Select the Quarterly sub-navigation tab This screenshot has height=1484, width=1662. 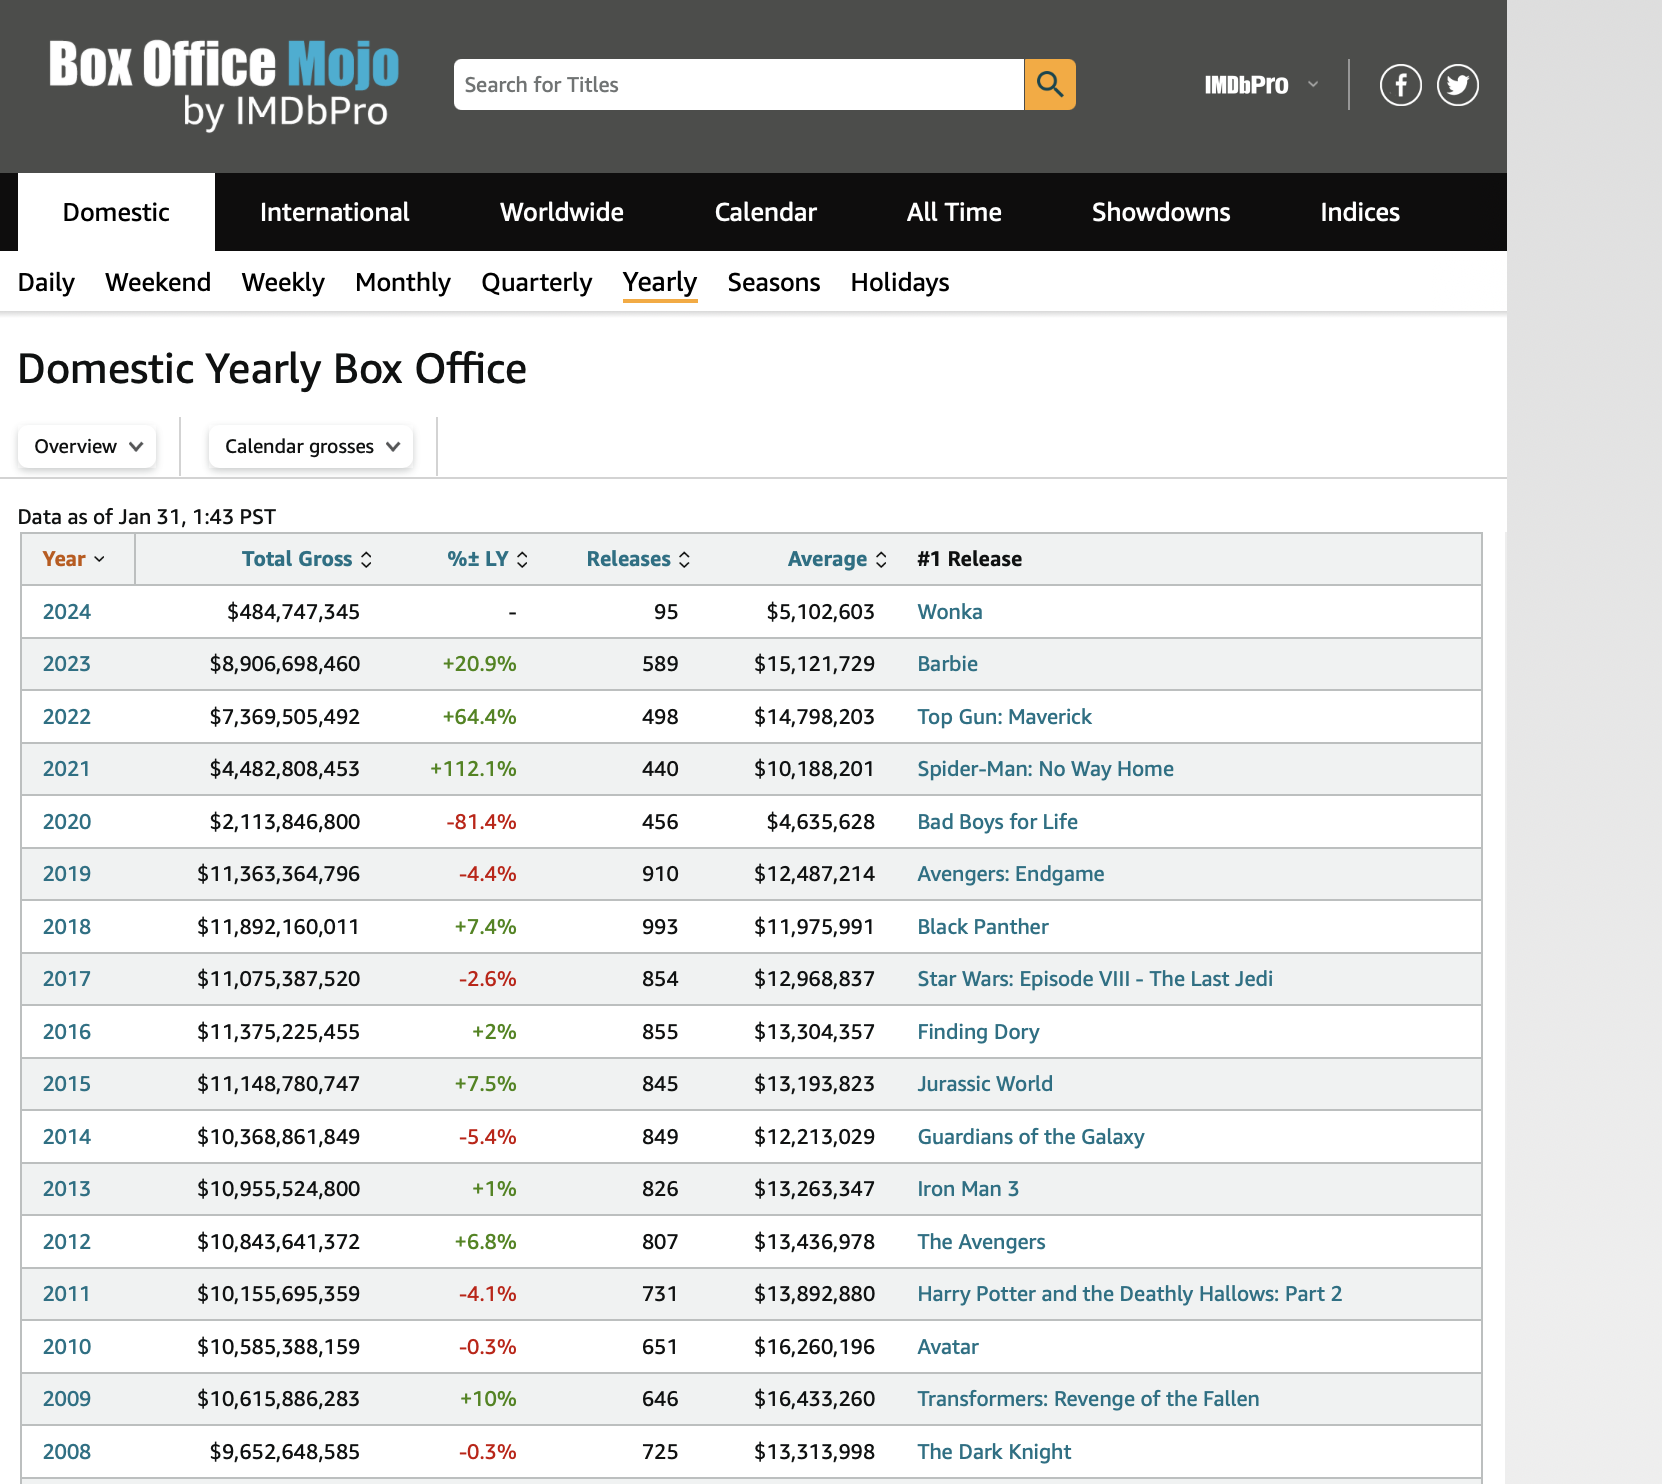point(536,282)
